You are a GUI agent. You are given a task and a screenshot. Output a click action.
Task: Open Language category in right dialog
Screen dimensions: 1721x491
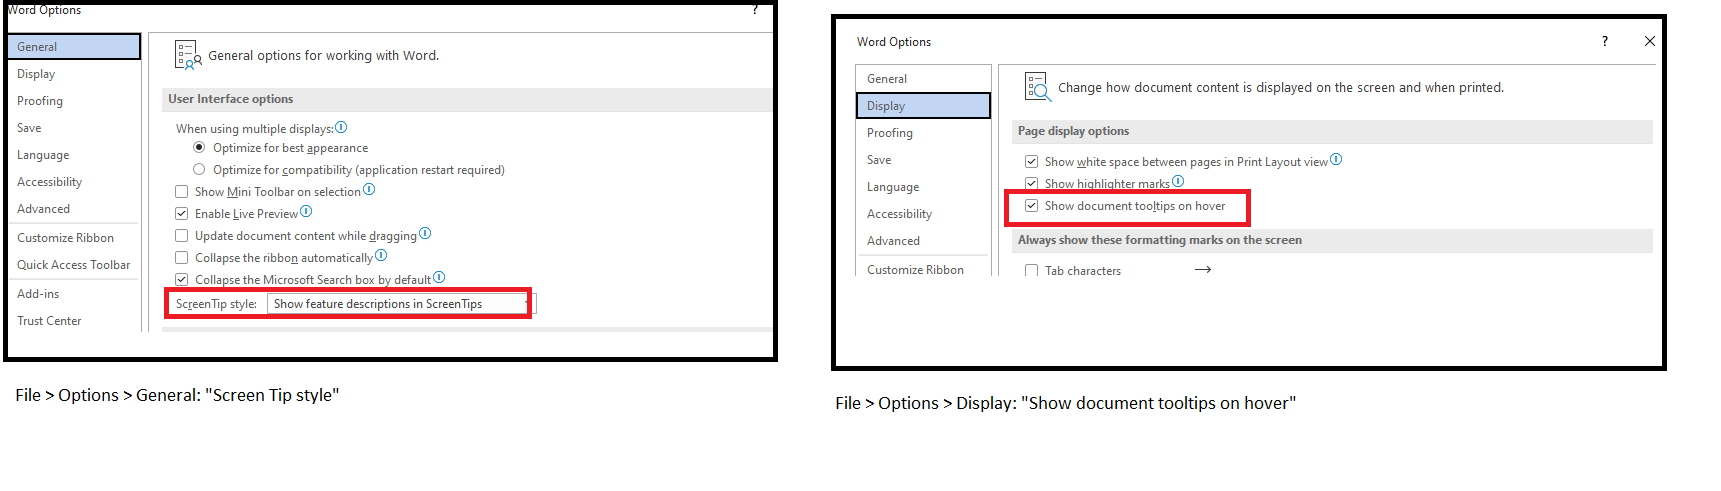coord(923,186)
